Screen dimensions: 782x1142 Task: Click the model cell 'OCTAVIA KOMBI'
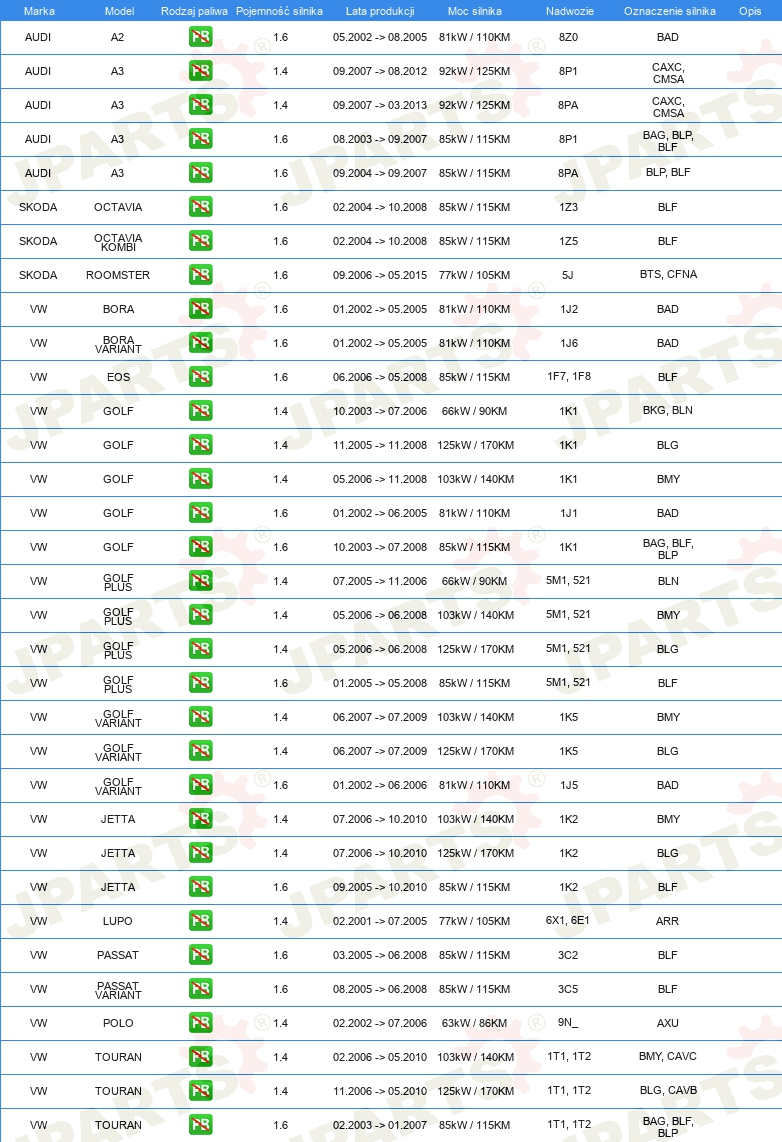point(118,242)
